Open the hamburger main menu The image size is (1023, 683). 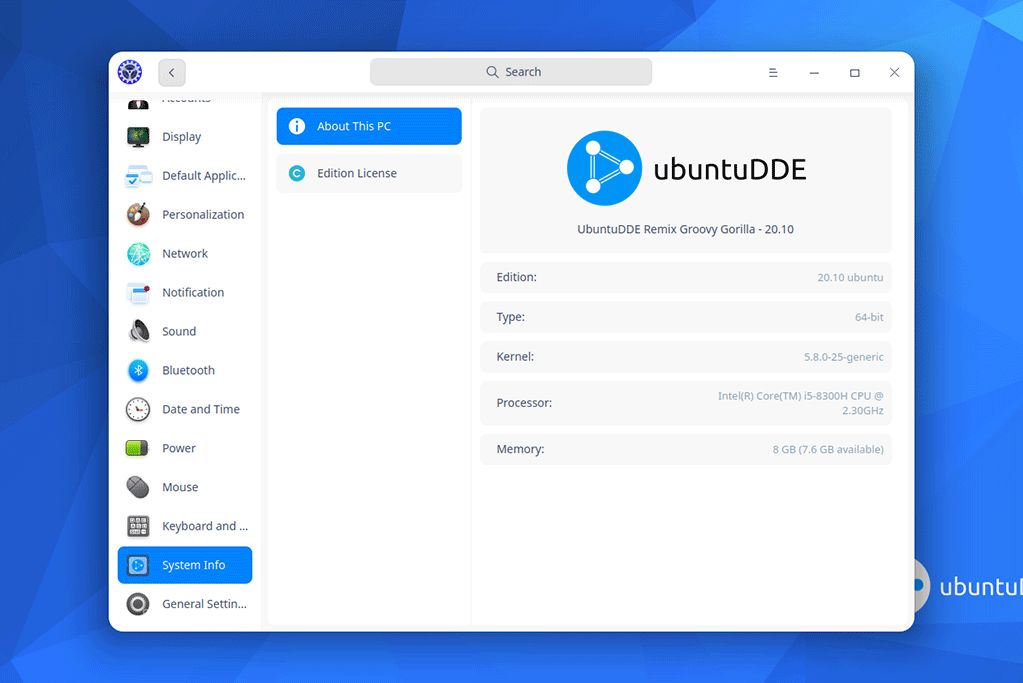(773, 72)
